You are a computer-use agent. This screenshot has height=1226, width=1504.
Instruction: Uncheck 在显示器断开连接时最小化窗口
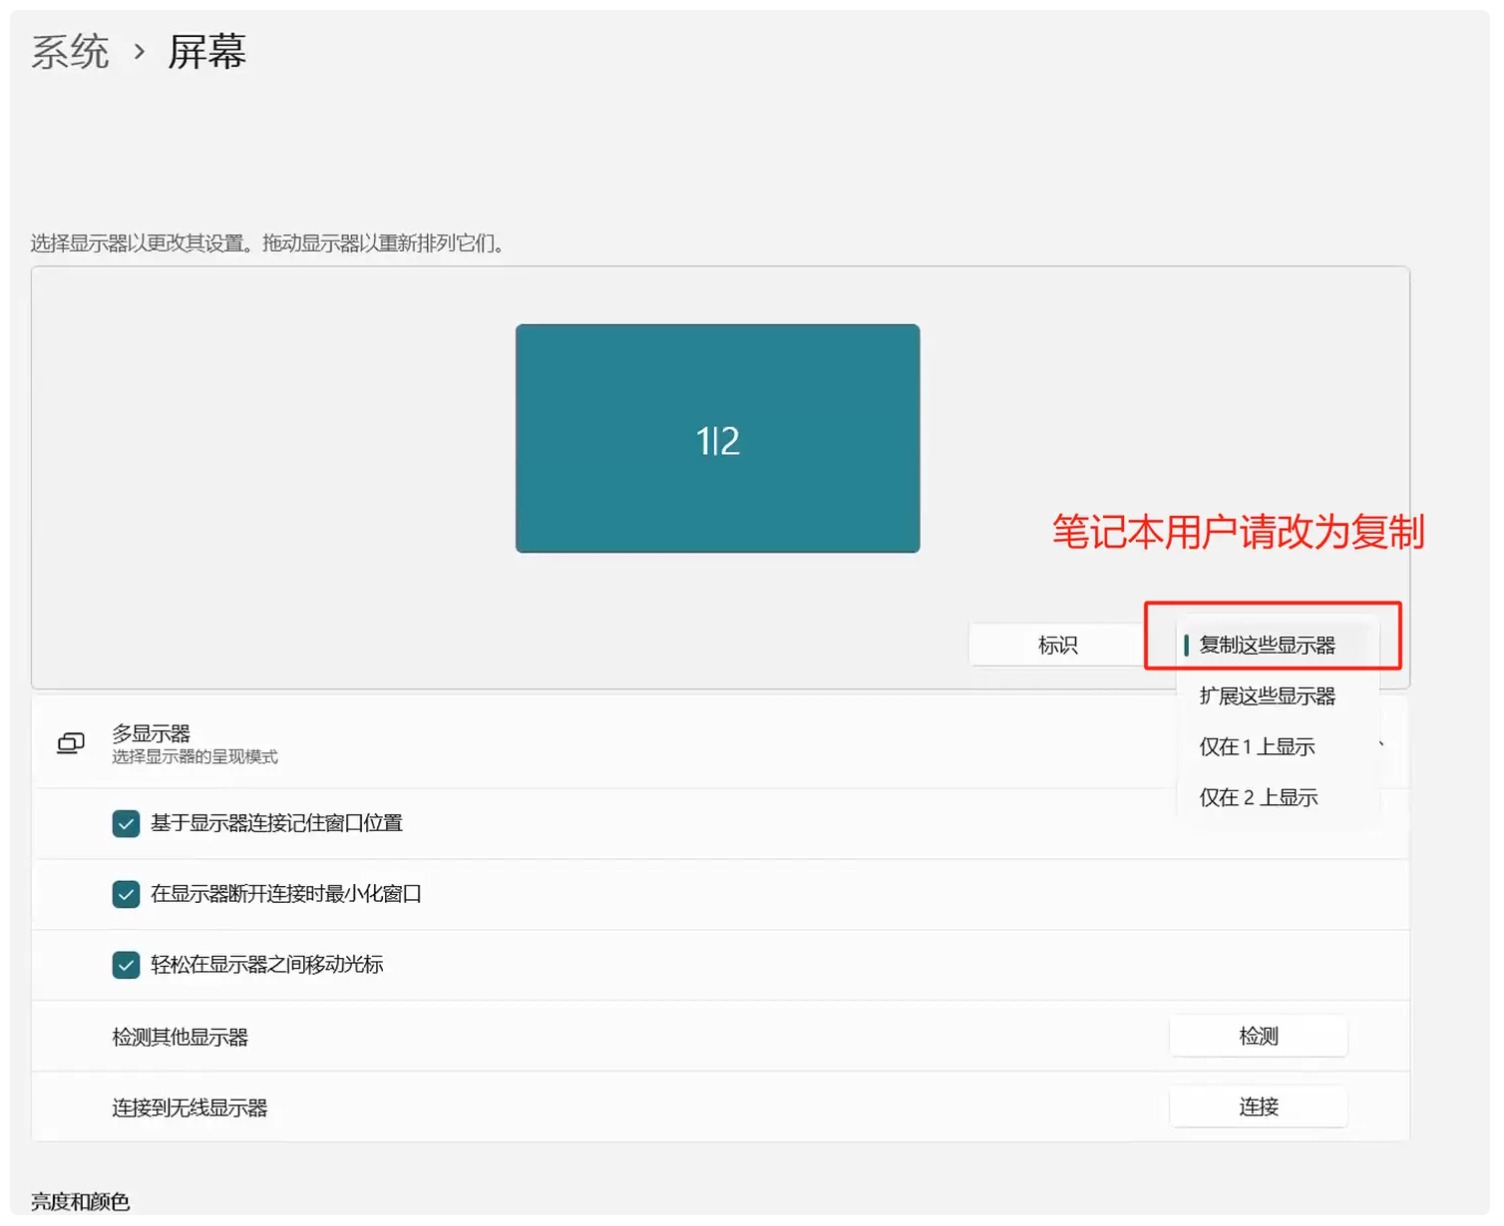[126, 893]
